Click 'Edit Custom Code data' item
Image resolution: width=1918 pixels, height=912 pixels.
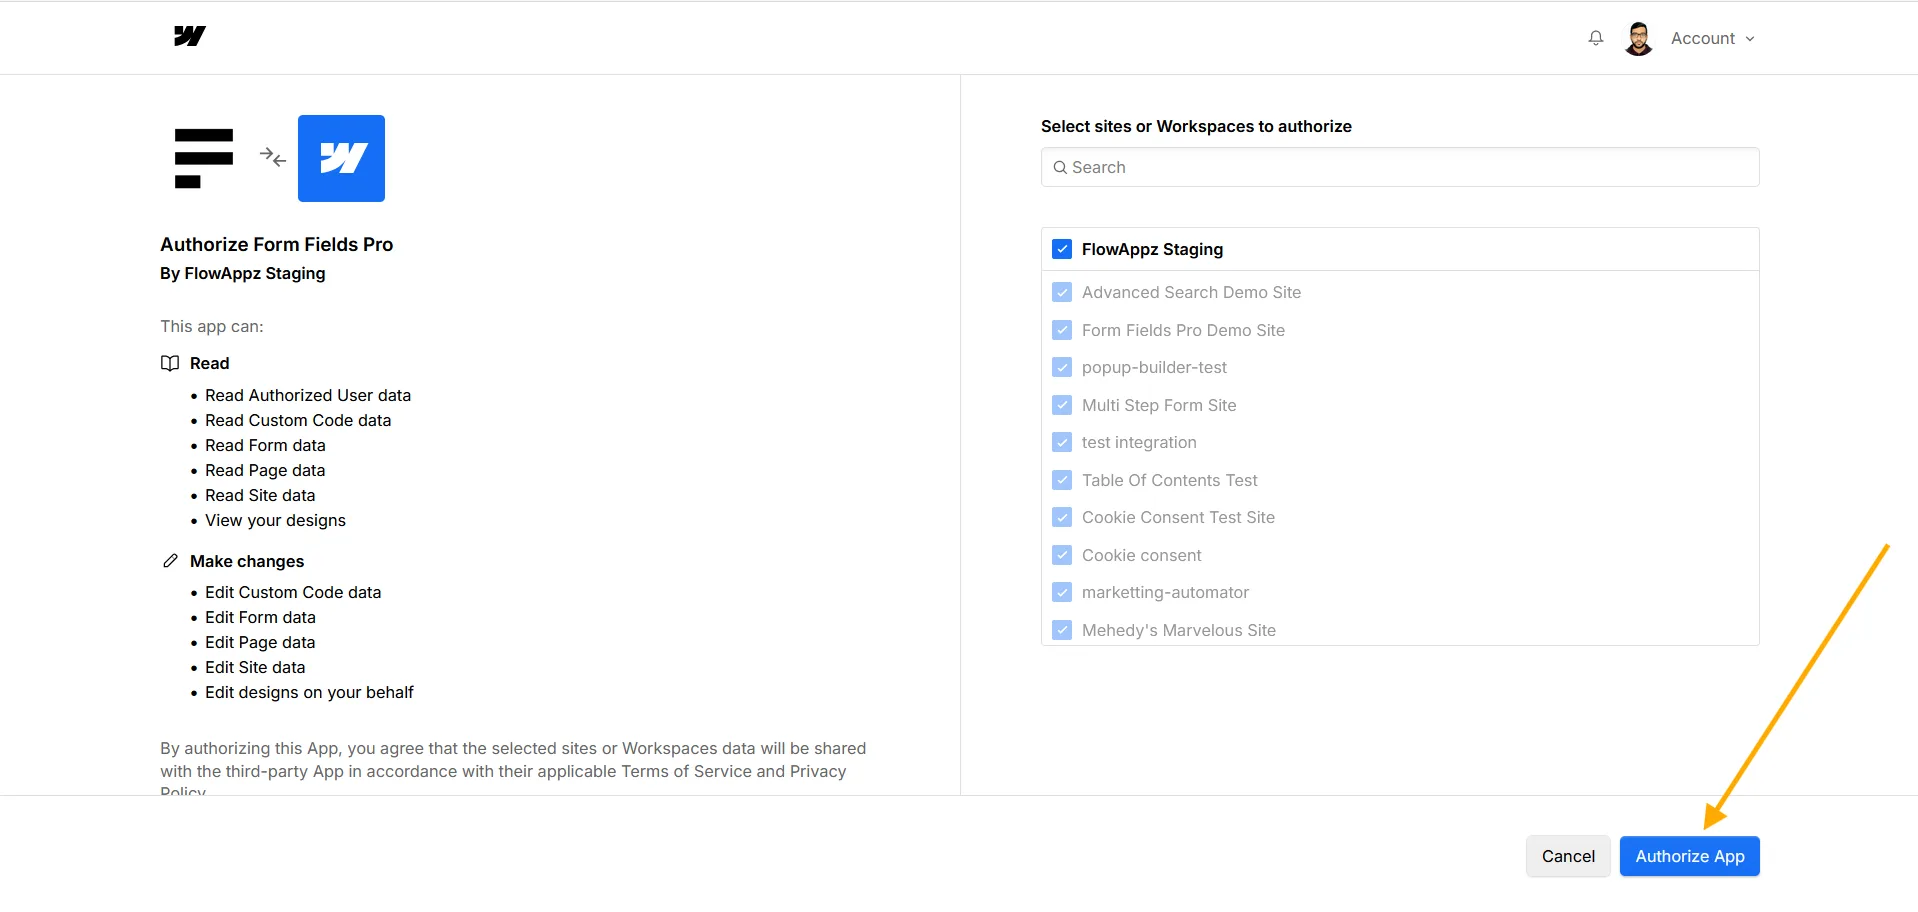click(293, 592)
